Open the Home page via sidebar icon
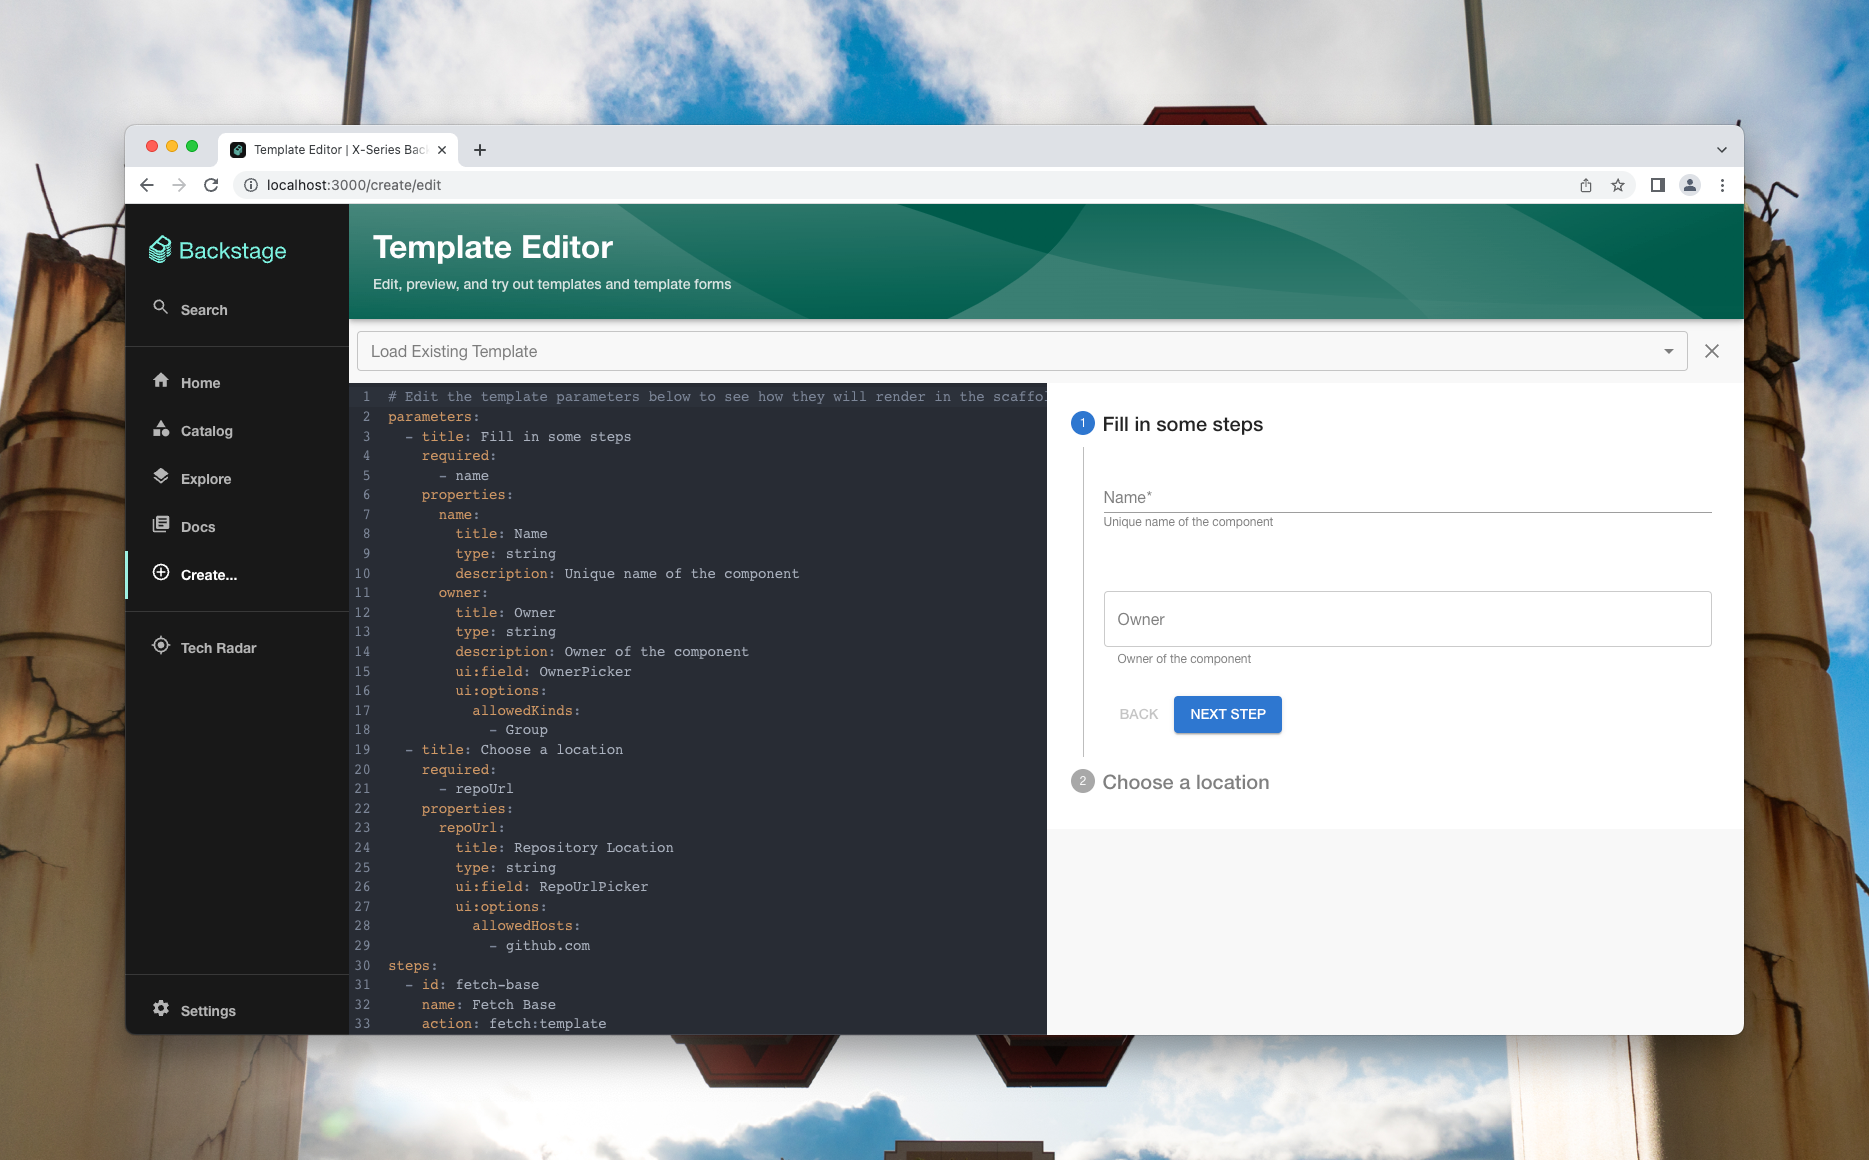The height and width of the screenshot is (1160, 1869). [x=161, y=381]
